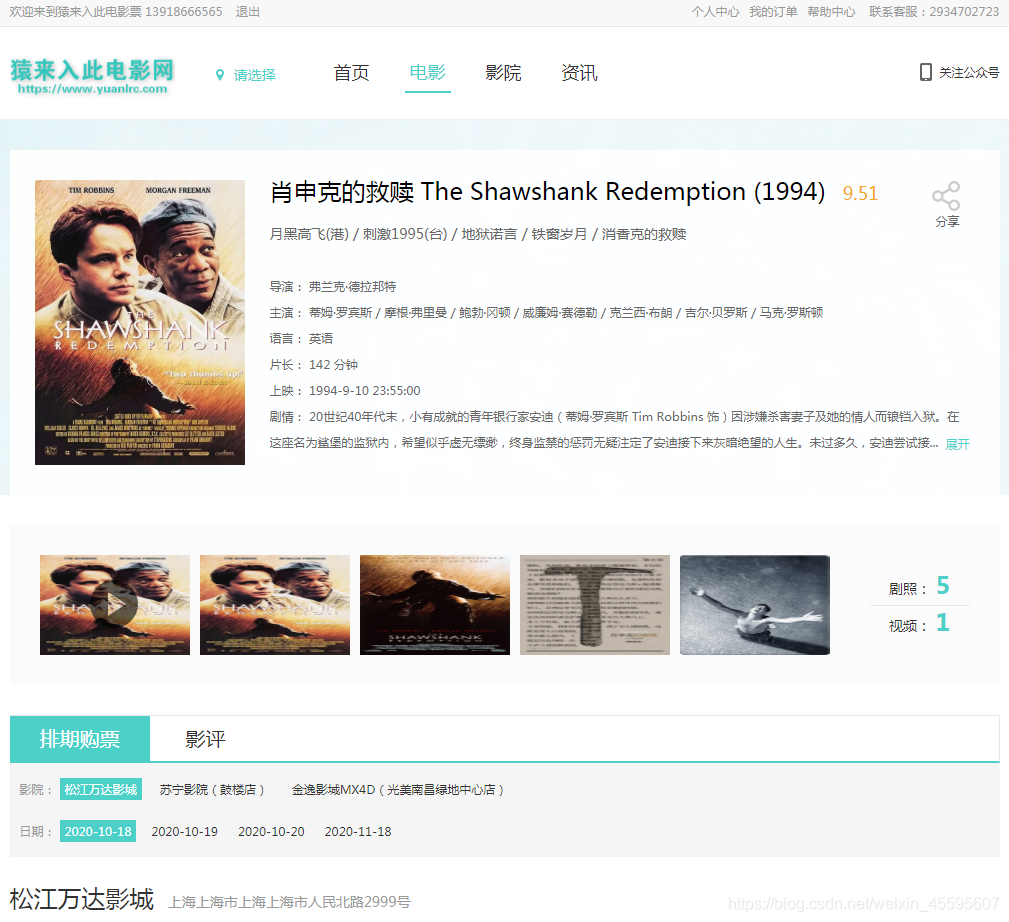Click the share icon beside movie title
Image resolution: width=1009 pixels, height=922 pixels.
946,196
